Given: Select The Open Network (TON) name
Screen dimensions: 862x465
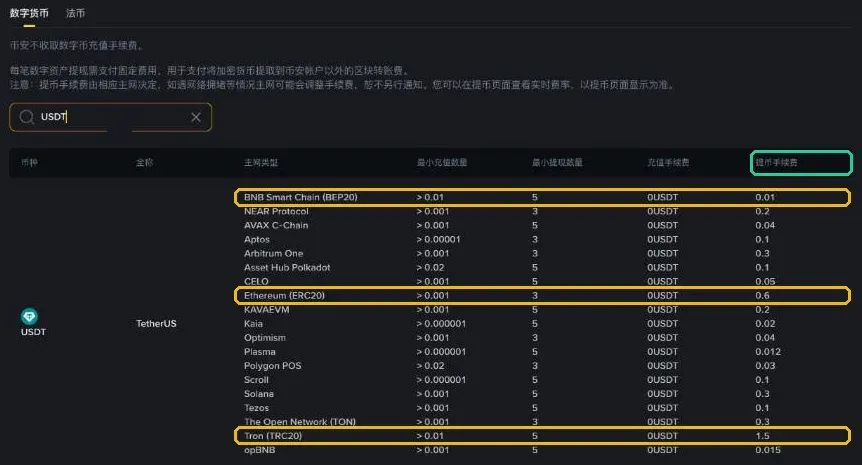Looking at the screenshot, I should pyautogui.click(x=300, y=422).
